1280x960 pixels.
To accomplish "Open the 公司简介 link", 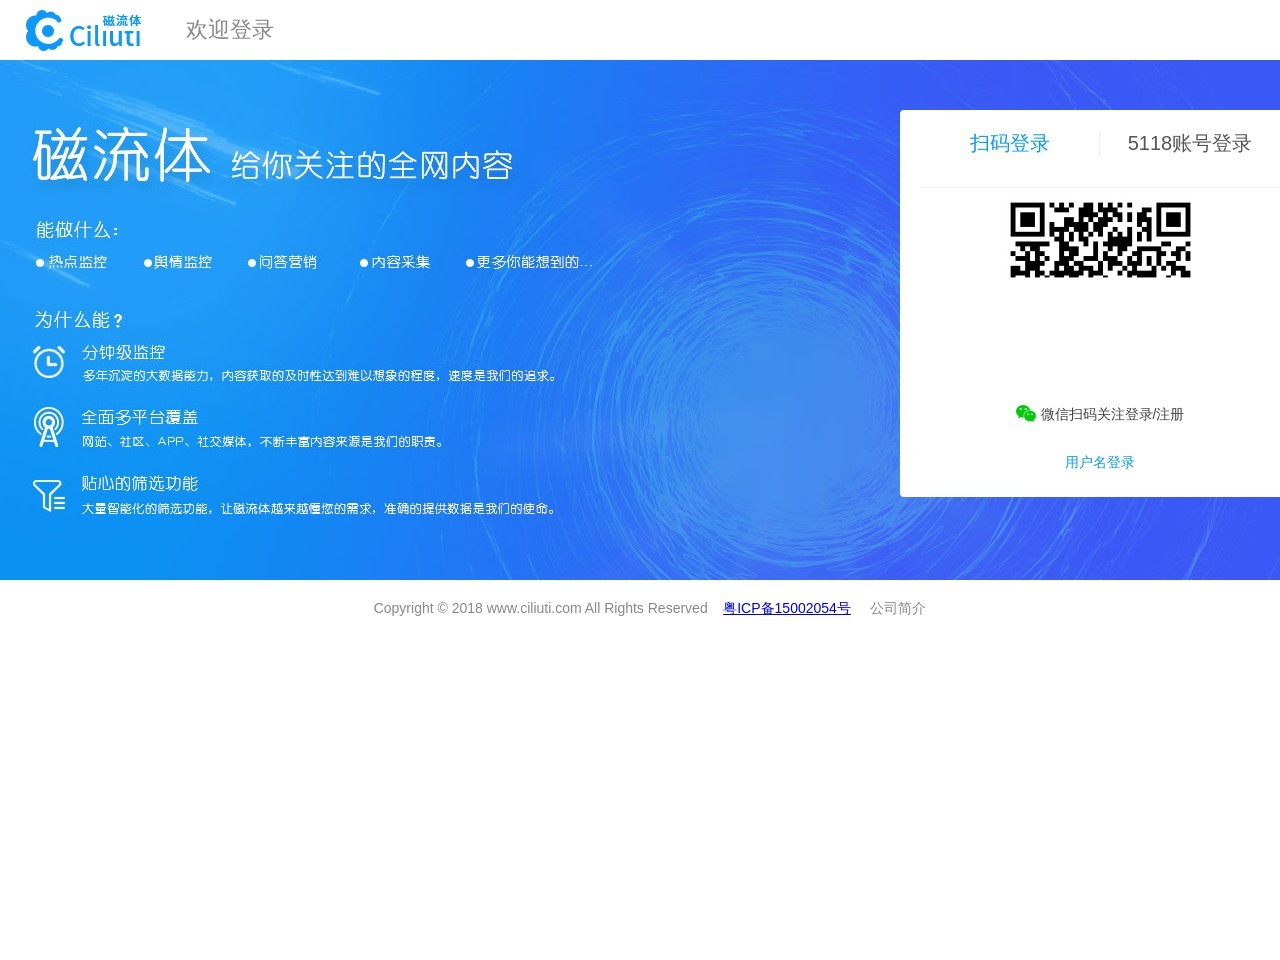I will 897,608.
